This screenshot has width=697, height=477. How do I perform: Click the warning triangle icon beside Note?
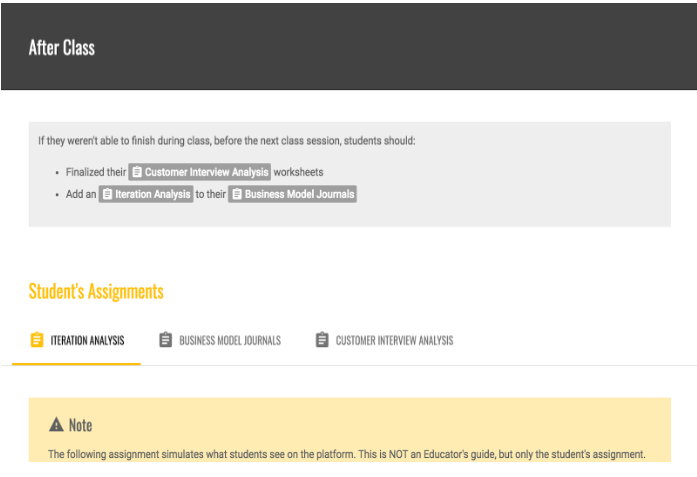point(56,425)
